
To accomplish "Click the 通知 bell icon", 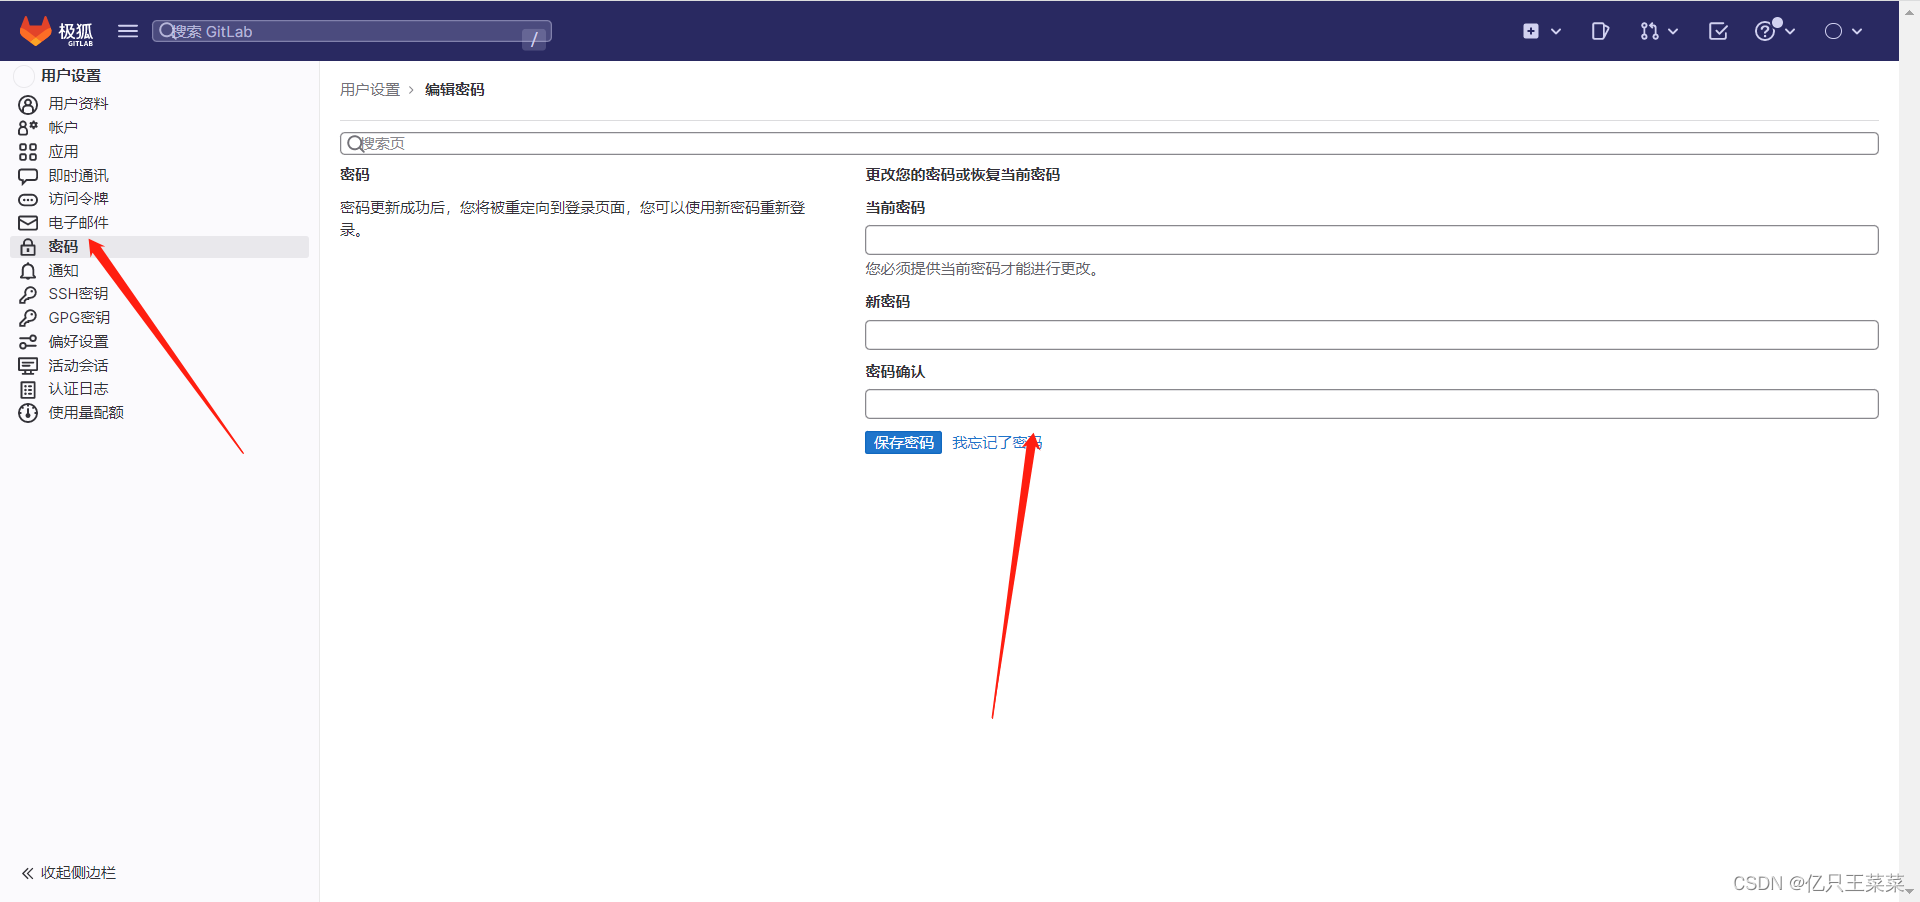I will click(28, 271).
